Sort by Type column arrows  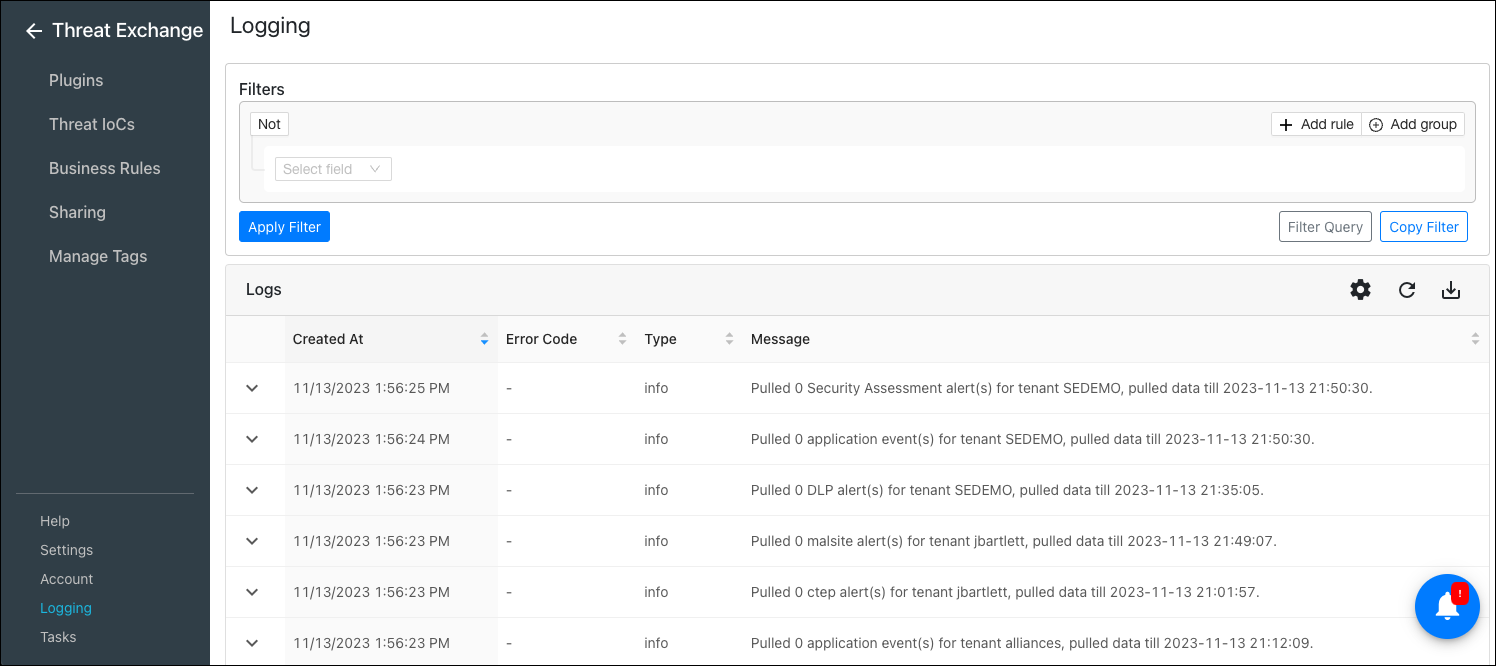click(729, 339)
